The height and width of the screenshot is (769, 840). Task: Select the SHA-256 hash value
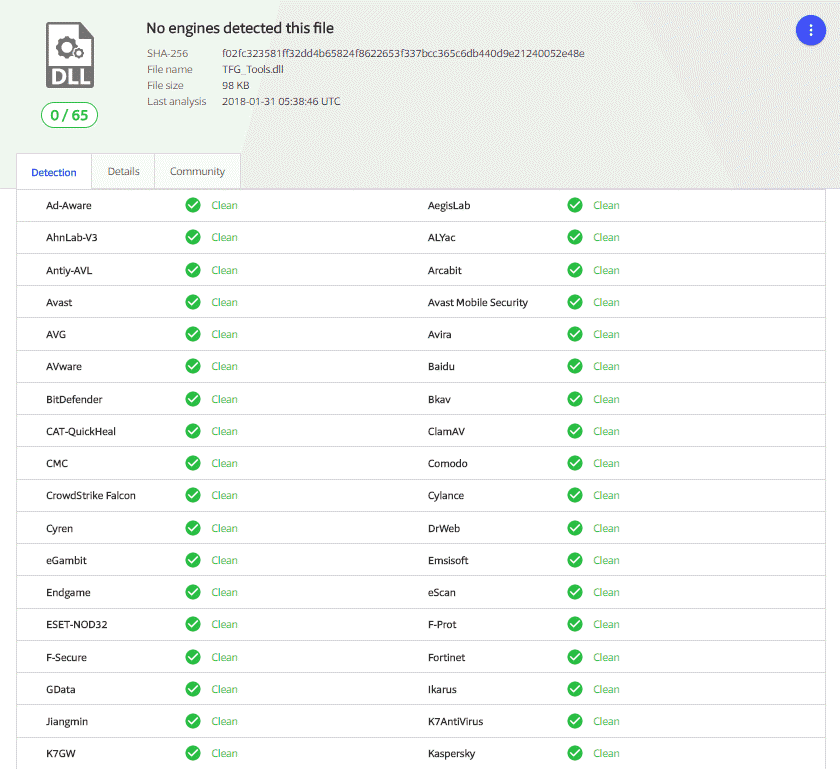pyautogui.click(x=403, y=54)
